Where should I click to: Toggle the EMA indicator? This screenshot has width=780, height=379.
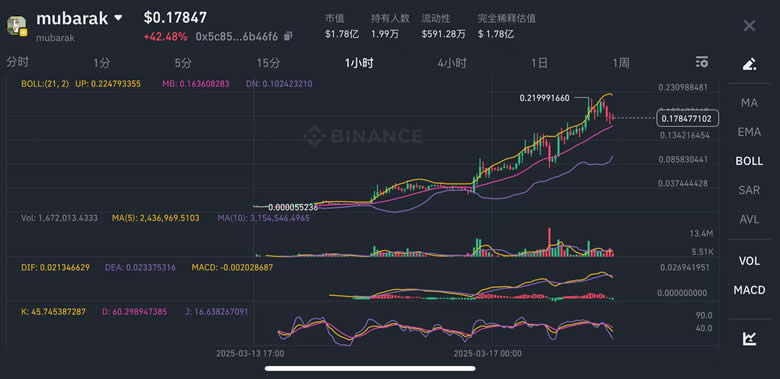click(749, 132)
